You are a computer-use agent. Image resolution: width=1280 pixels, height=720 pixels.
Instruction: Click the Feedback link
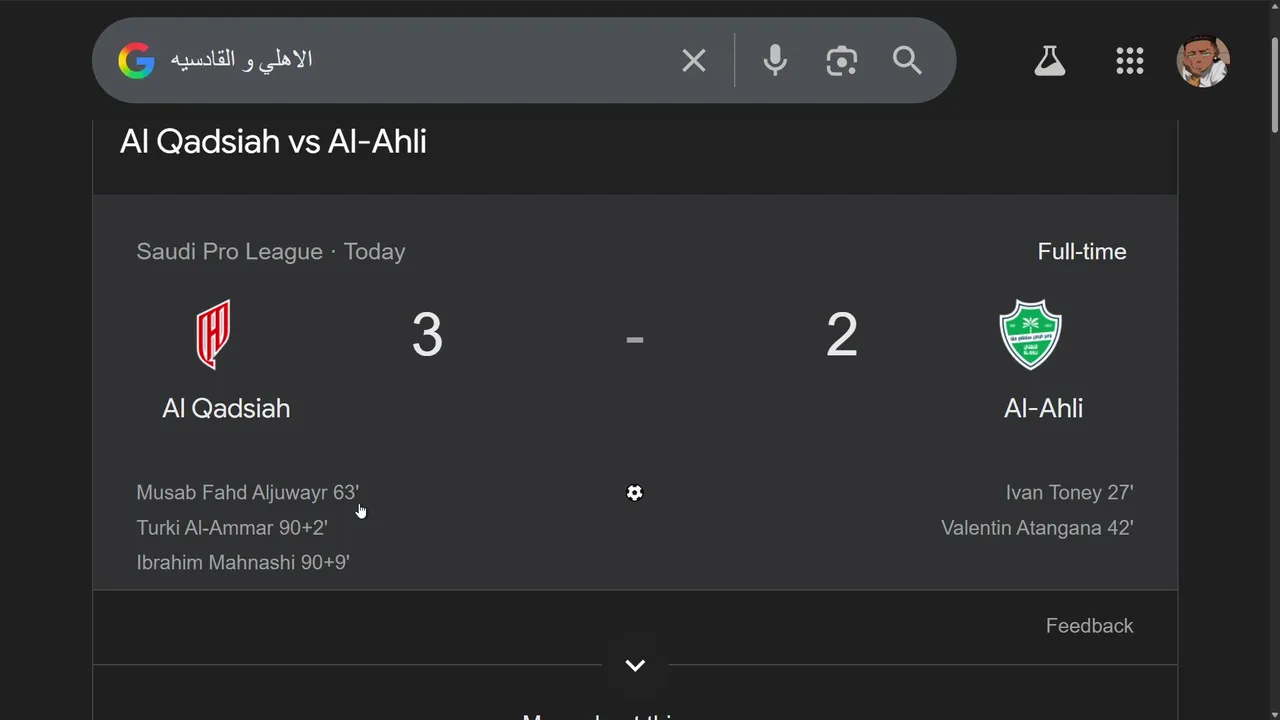tap(1089, 626)
